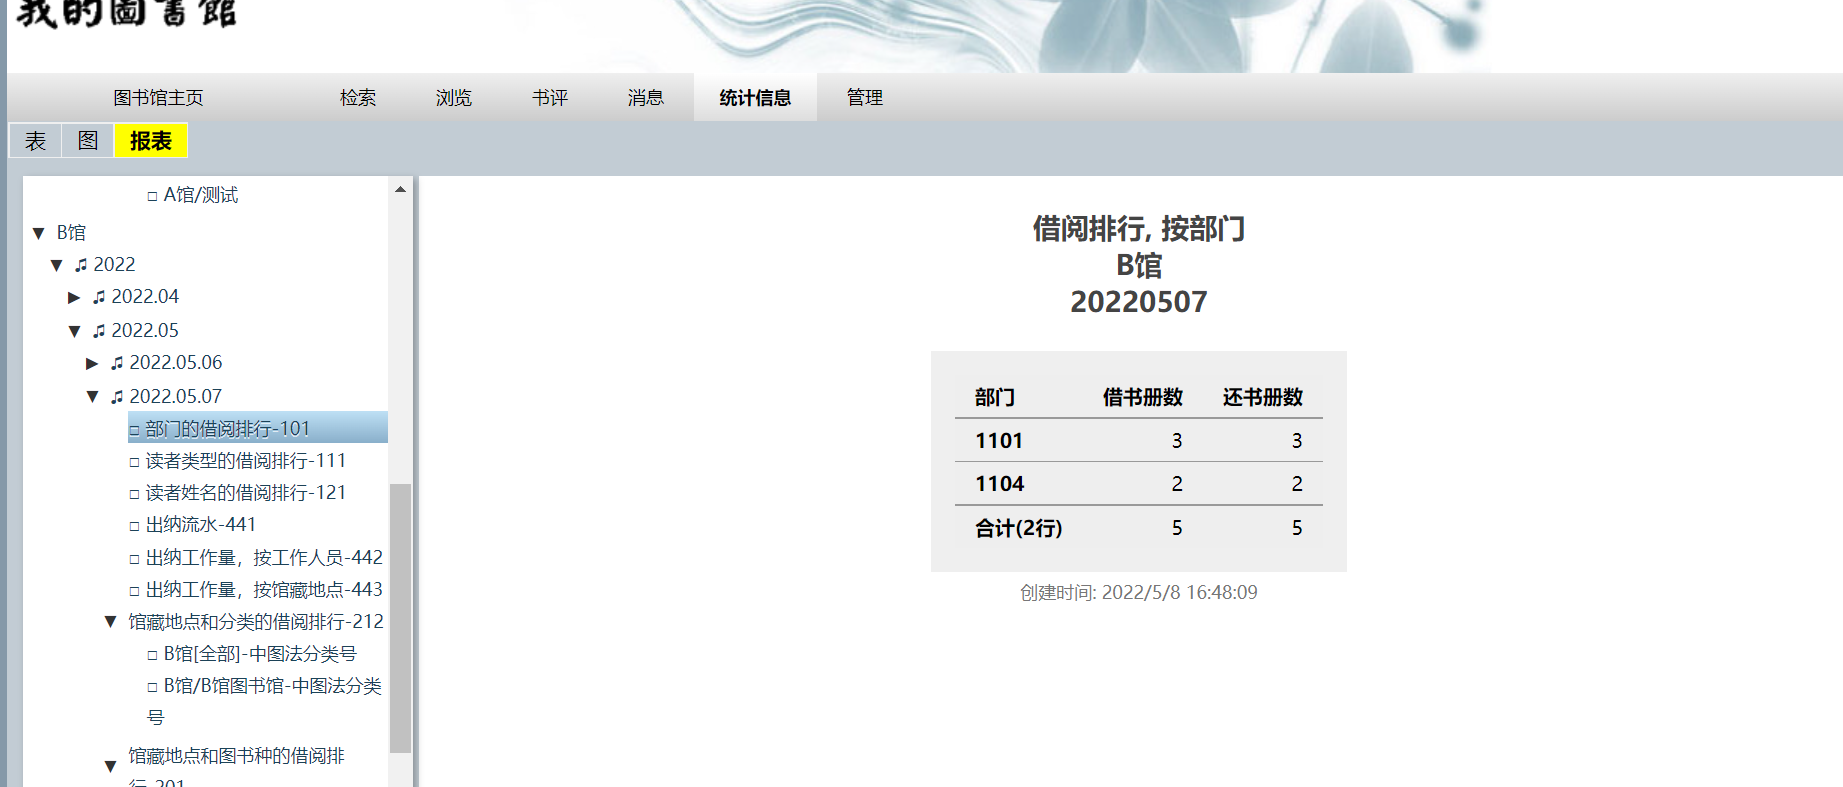Image resolution: width=1843 pixels, height=787 pixels.
Task: Click the 还书册数 column header
Action: (1263, 398)
